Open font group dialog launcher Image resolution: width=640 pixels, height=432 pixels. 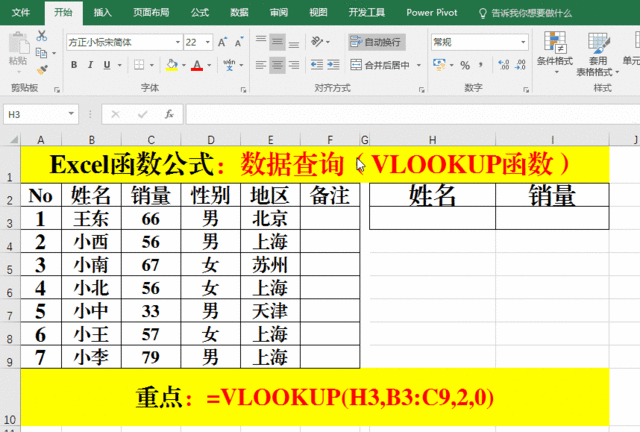pos(244,89)
